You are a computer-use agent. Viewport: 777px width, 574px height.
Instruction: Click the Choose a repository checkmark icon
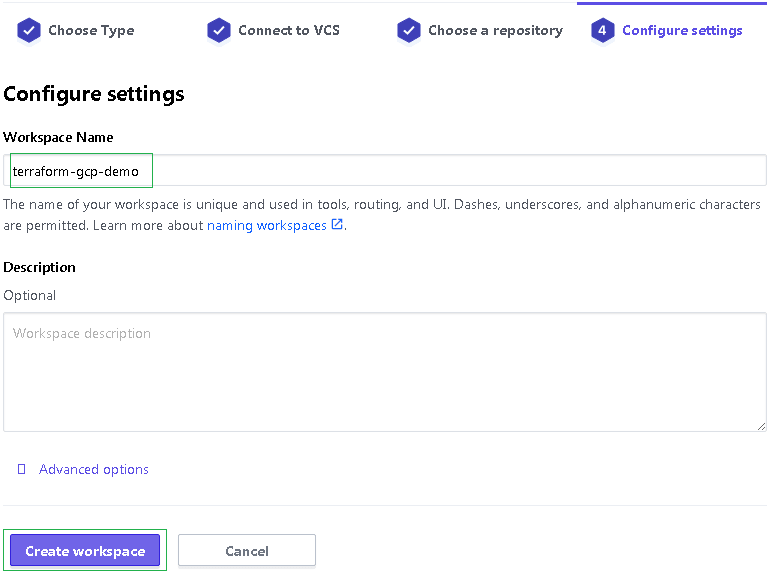tap(409, 31)
